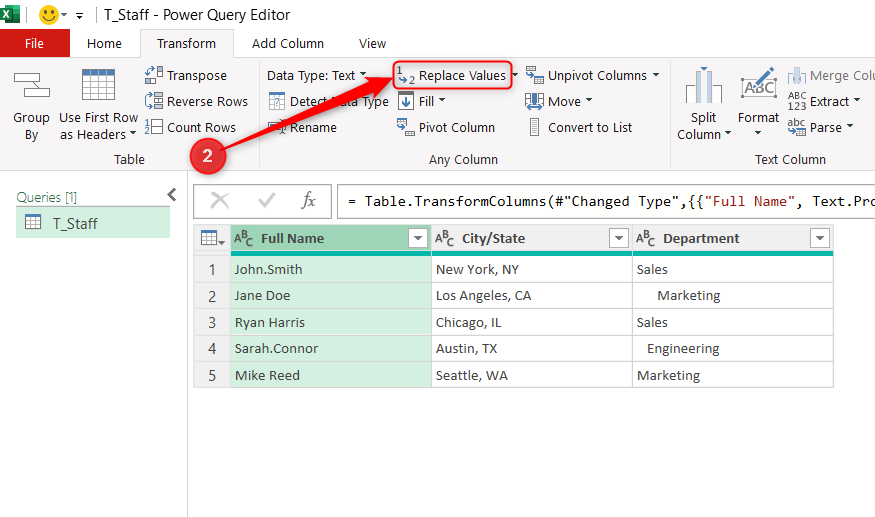Click the smiley feedback icon
875x517 pixels.
coord(49,15)
